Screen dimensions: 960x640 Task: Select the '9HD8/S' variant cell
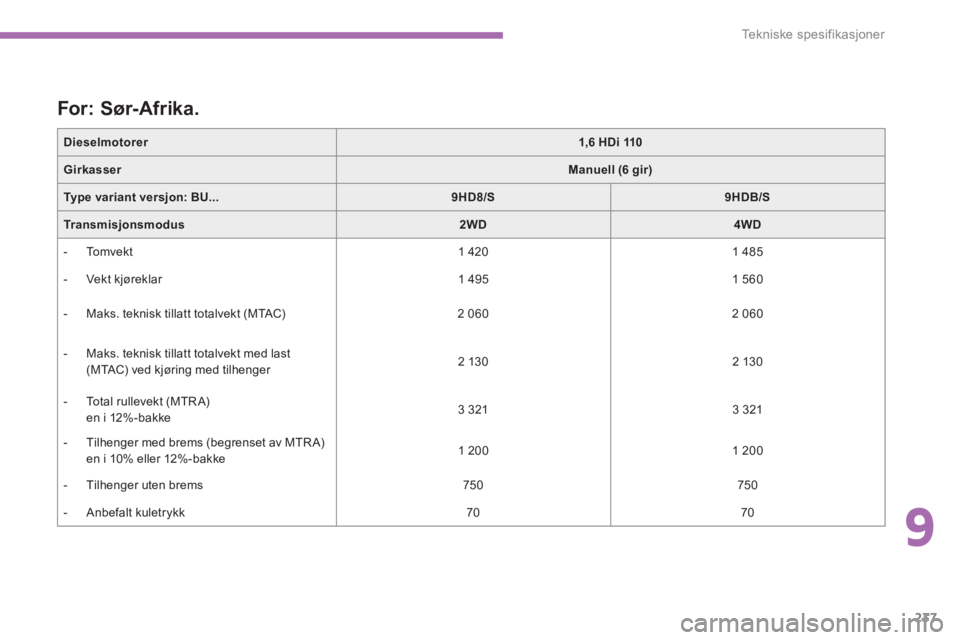coord(473,198)
